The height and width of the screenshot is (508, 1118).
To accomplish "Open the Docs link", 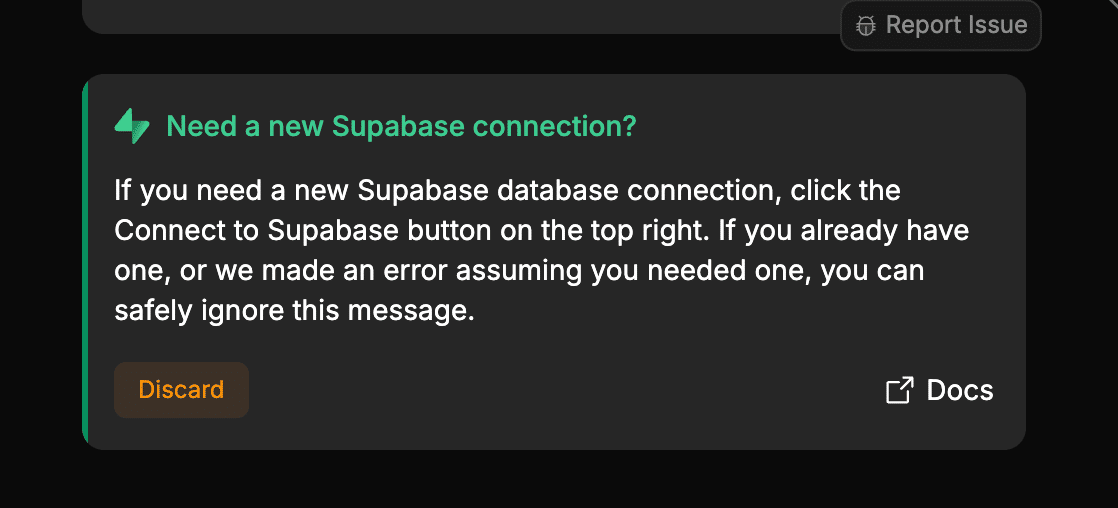I will coord(959,390).
